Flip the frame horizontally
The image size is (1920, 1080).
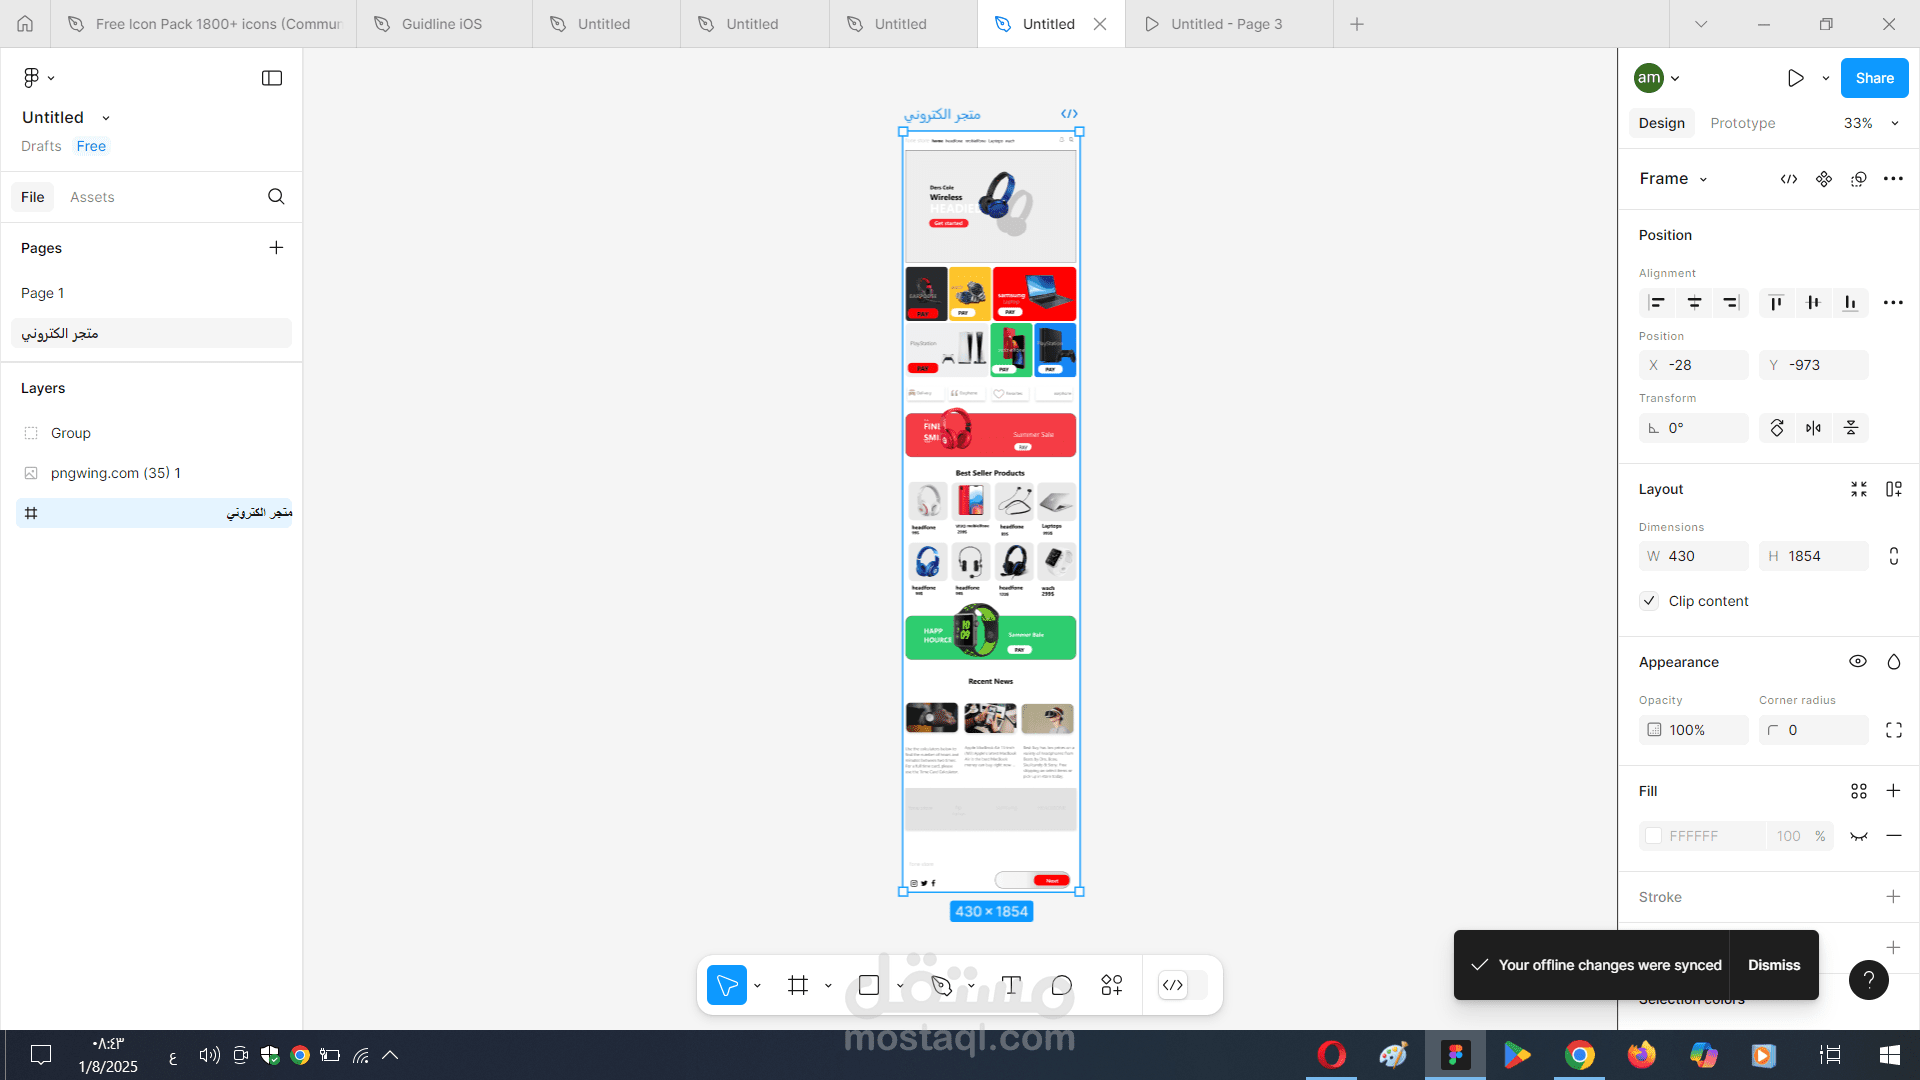tap(1813, 428)
